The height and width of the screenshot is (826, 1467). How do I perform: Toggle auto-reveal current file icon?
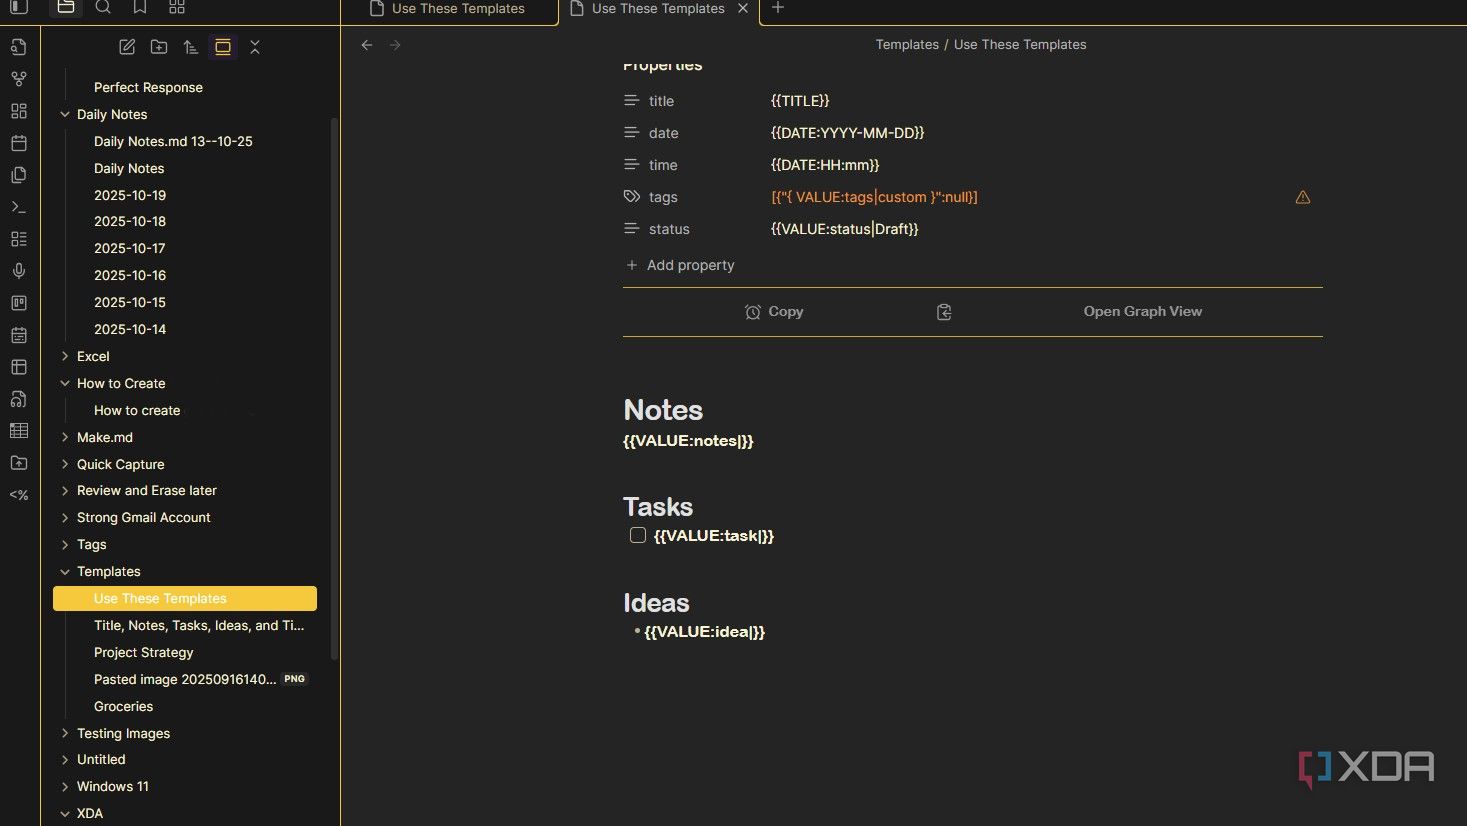[x=223, y=47]
